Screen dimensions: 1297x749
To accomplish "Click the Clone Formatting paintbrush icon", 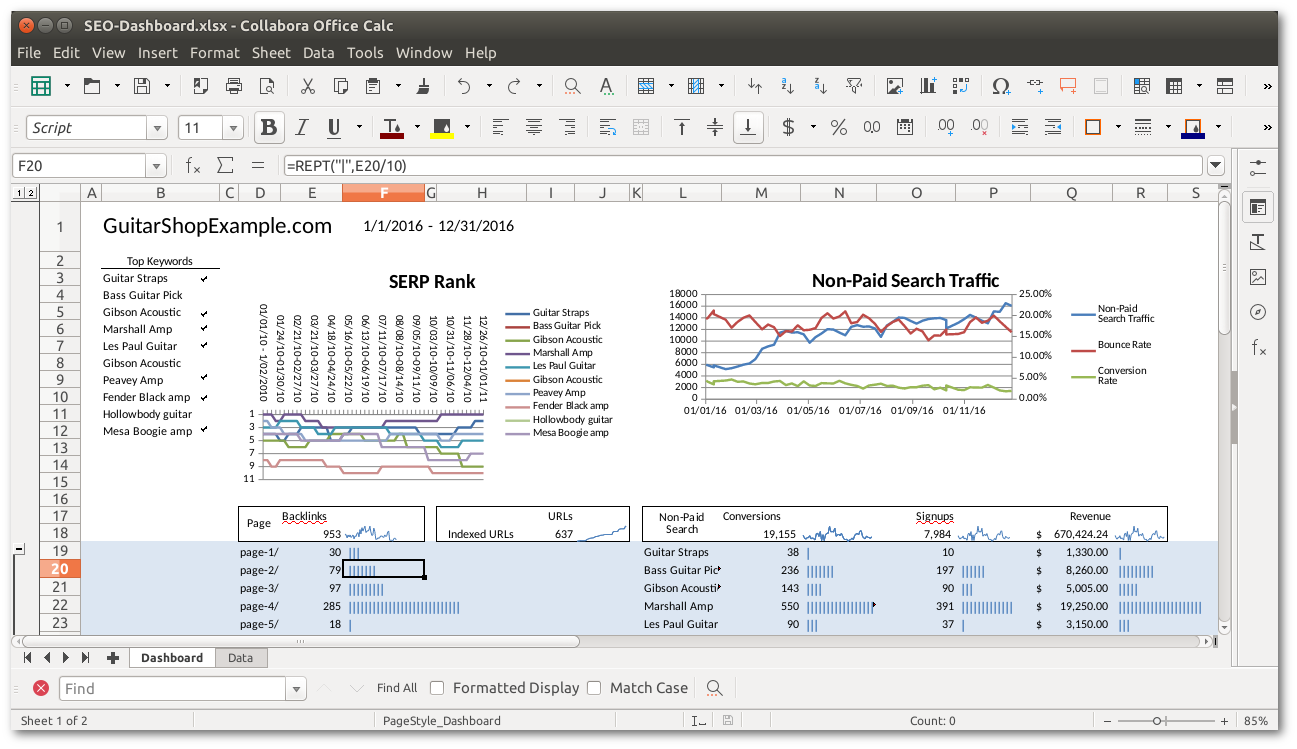I will pos(423,86).
